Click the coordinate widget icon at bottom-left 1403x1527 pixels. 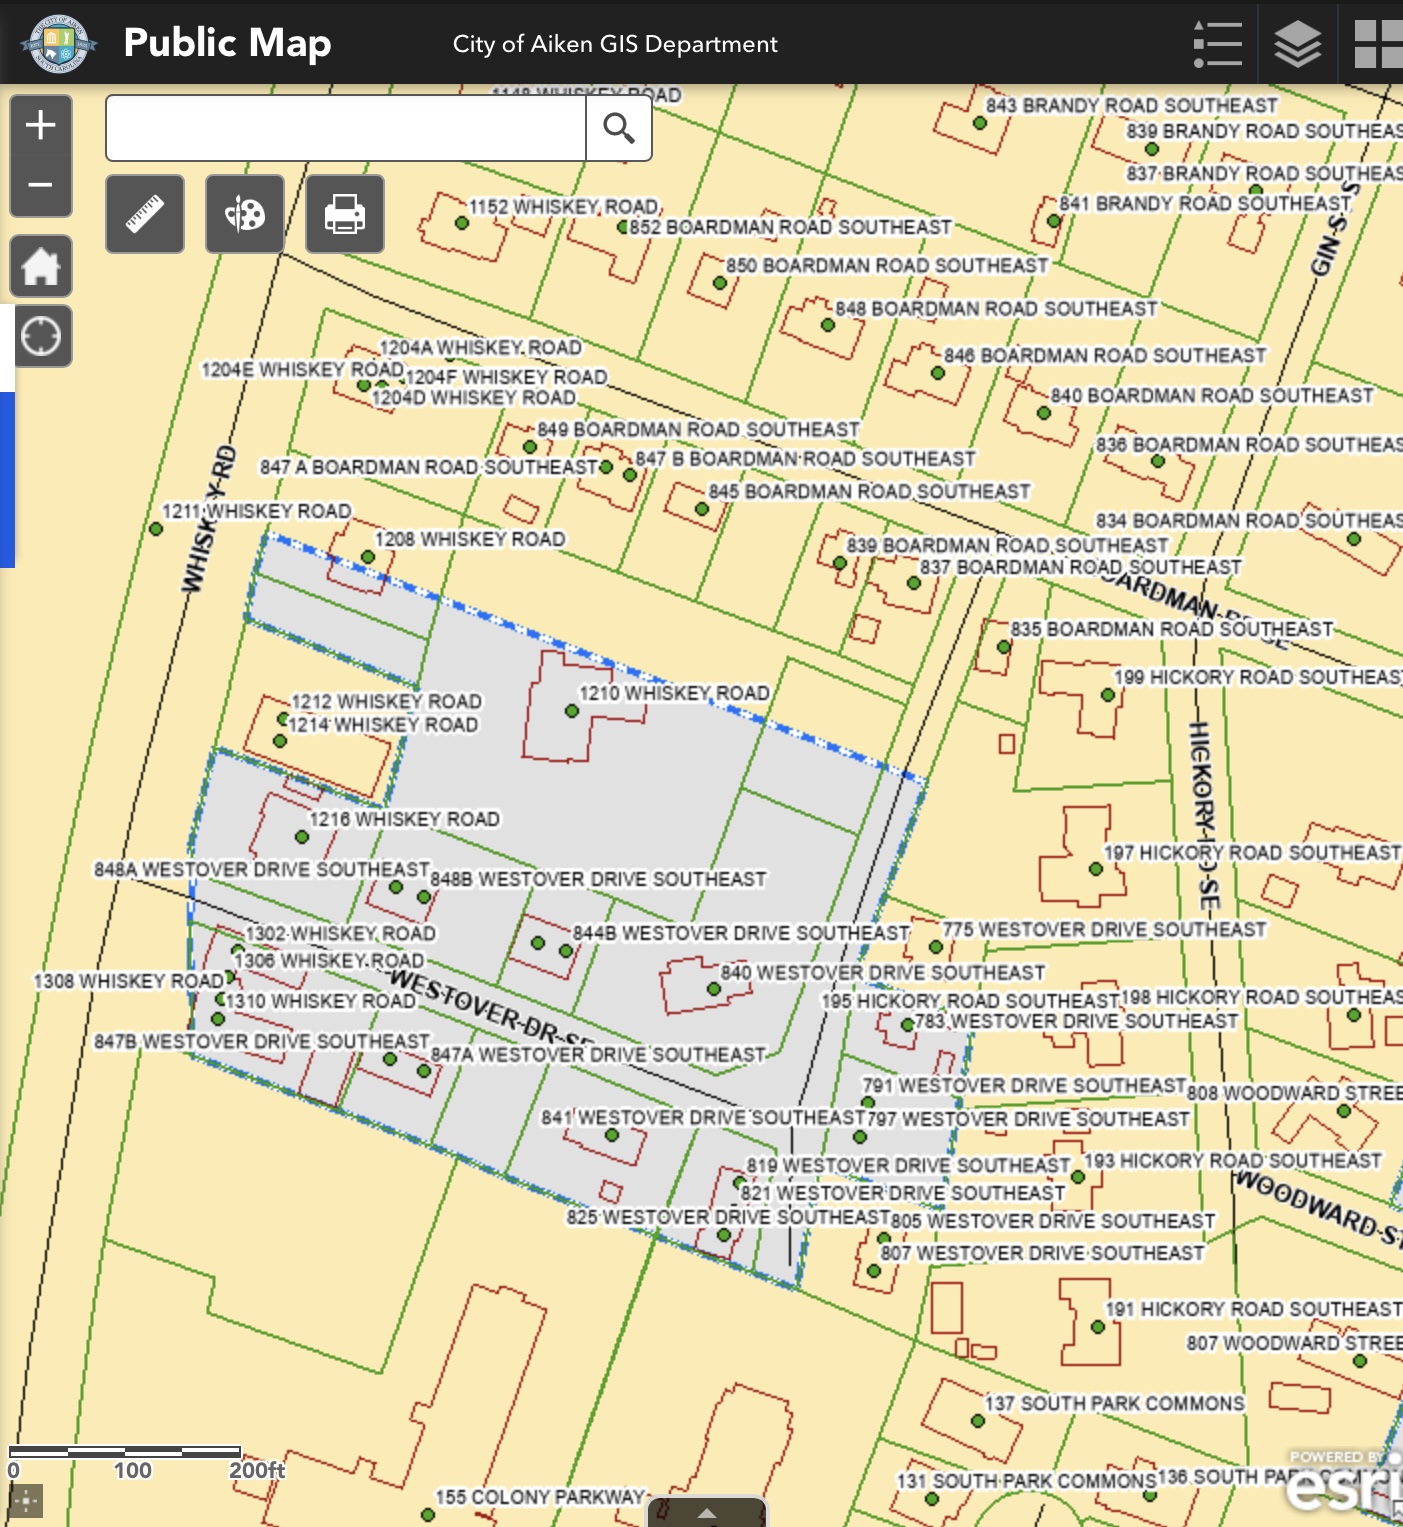coord(26,1500)
